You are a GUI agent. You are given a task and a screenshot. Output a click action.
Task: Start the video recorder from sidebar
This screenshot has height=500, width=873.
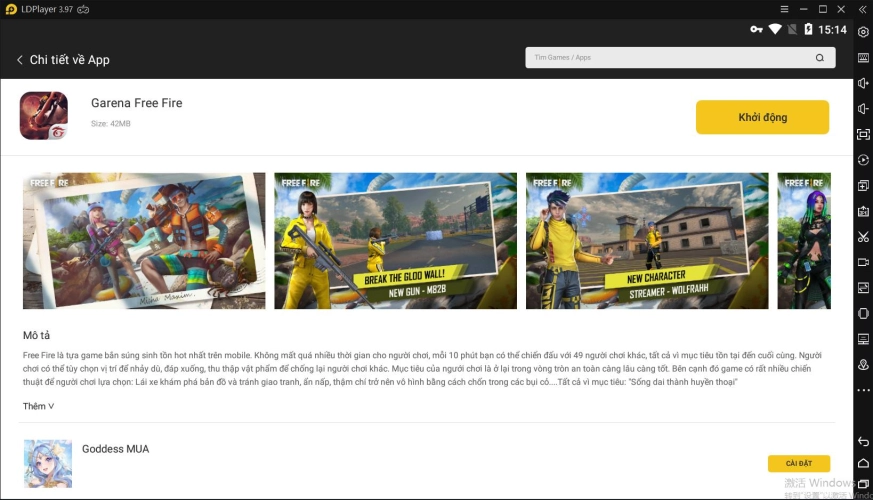863,262
